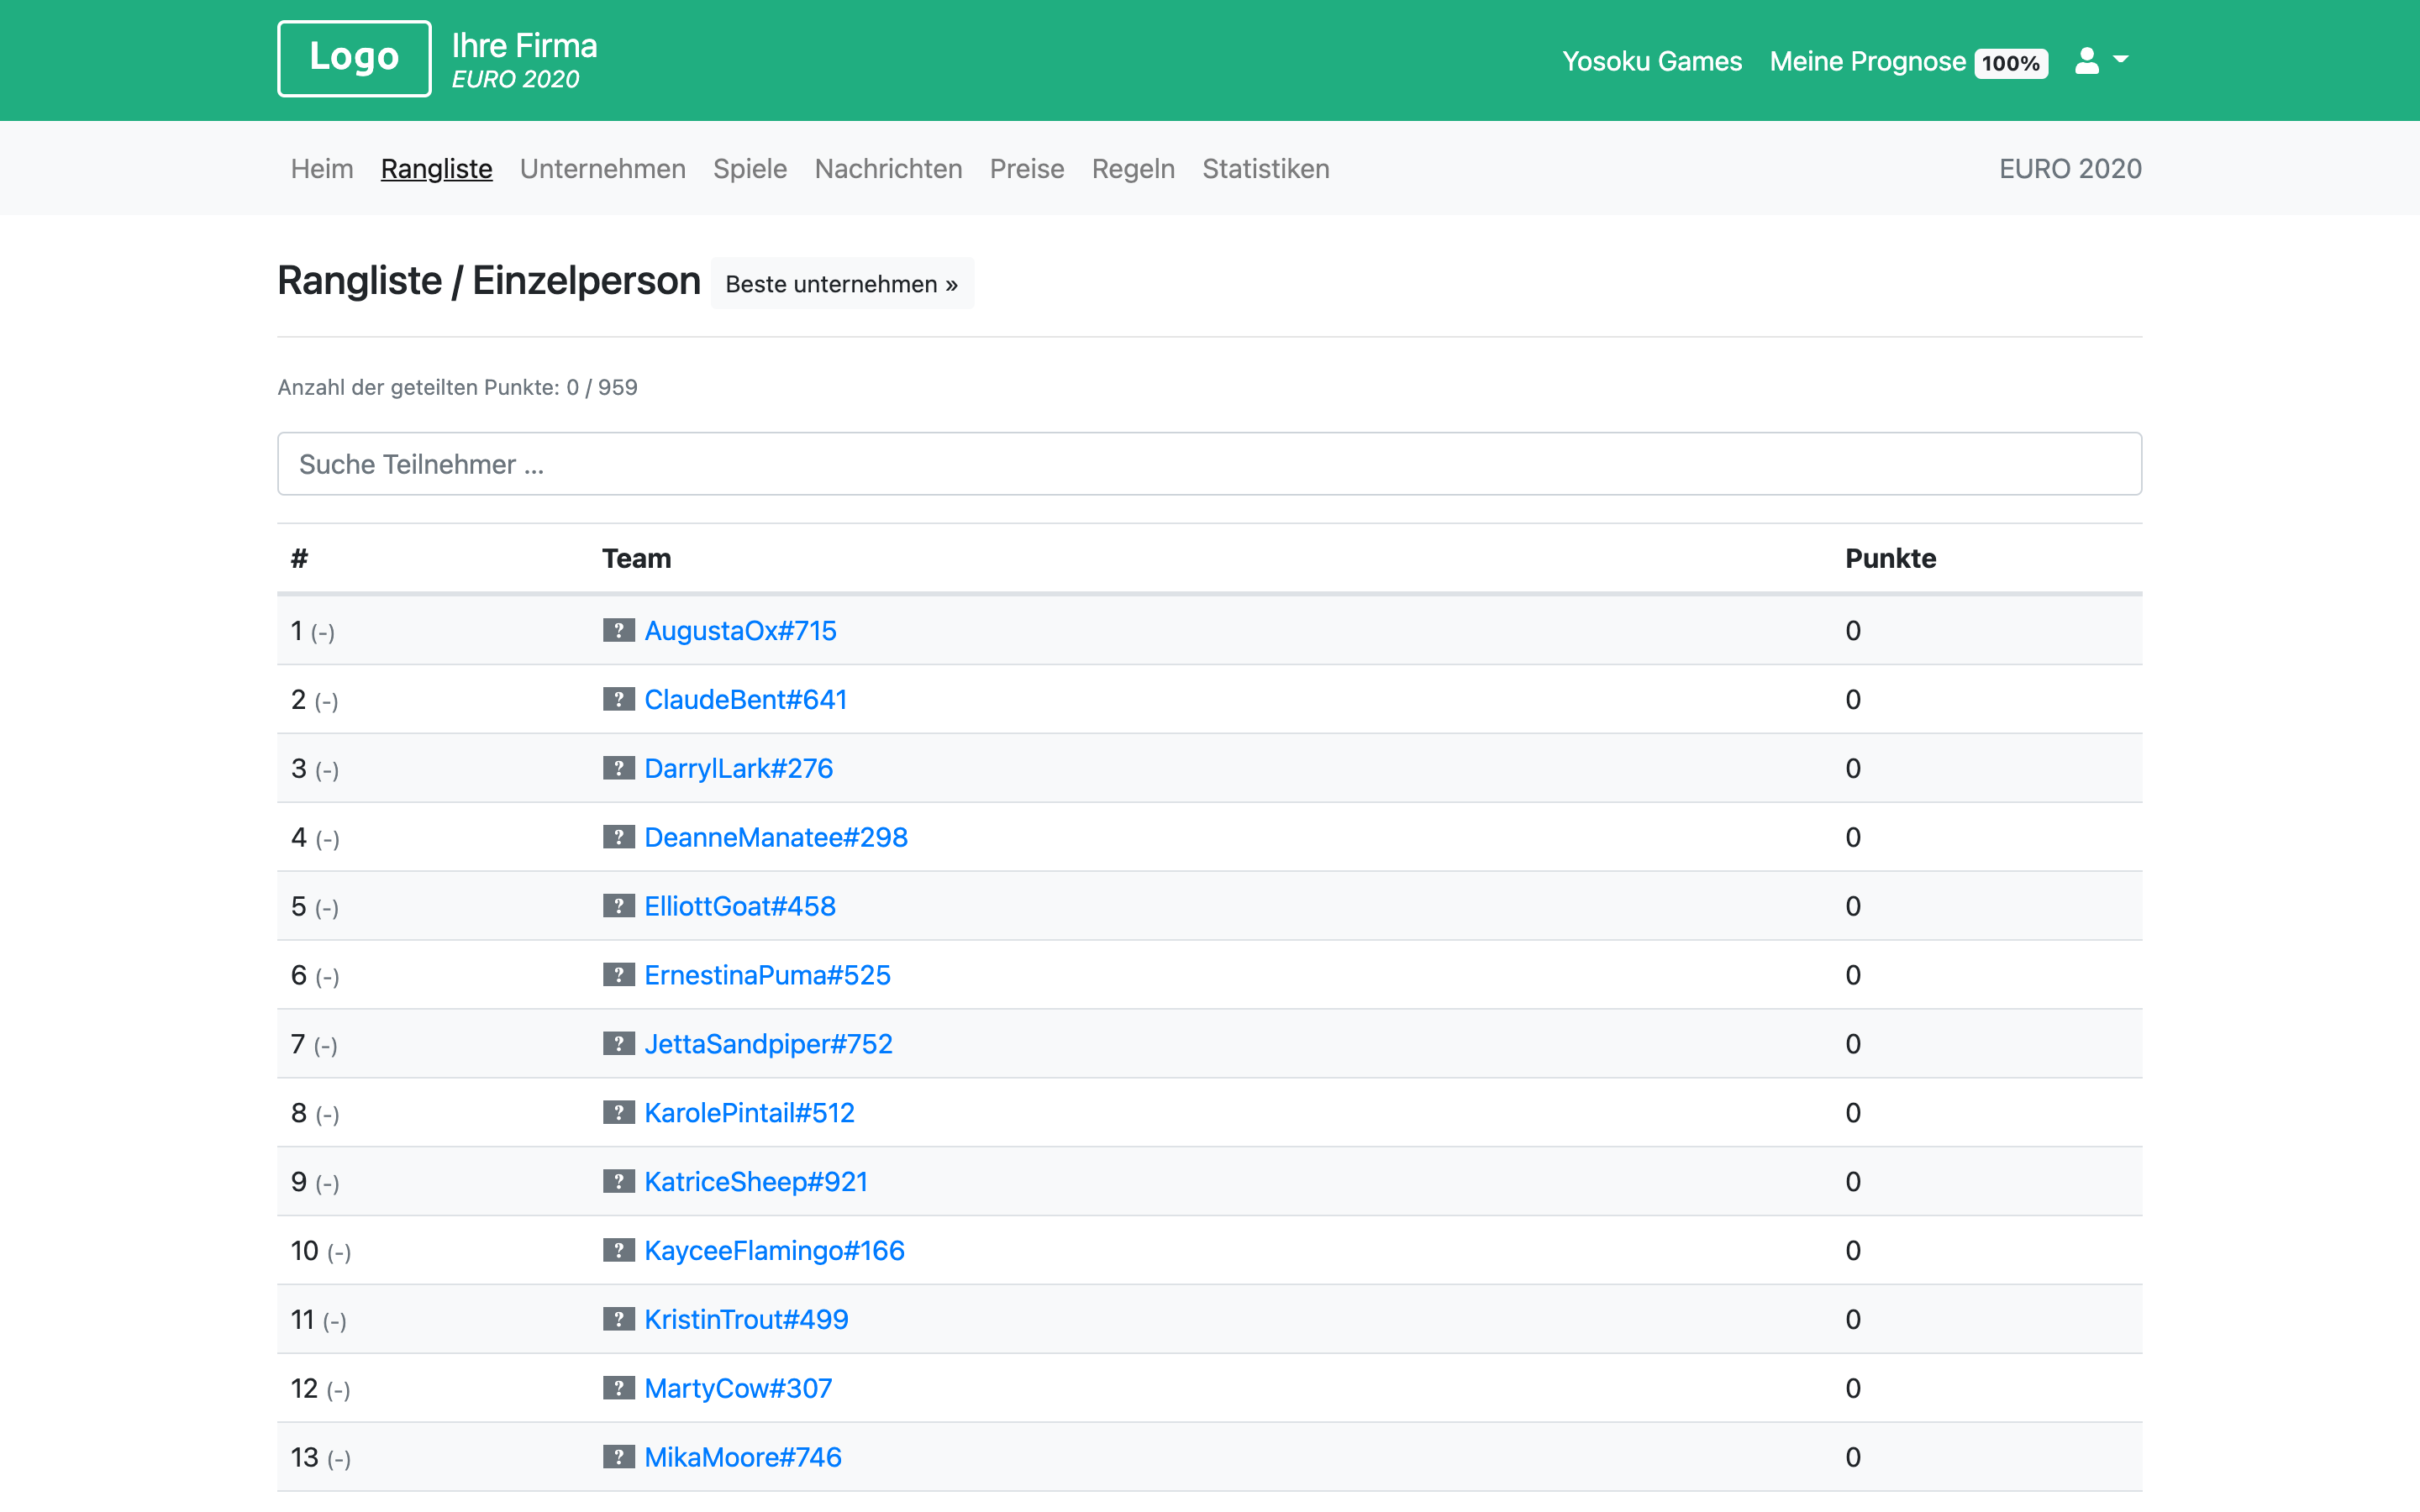
Task: Open the Preise nav item
Action: pyautogui.click(x=1027, y=168)
